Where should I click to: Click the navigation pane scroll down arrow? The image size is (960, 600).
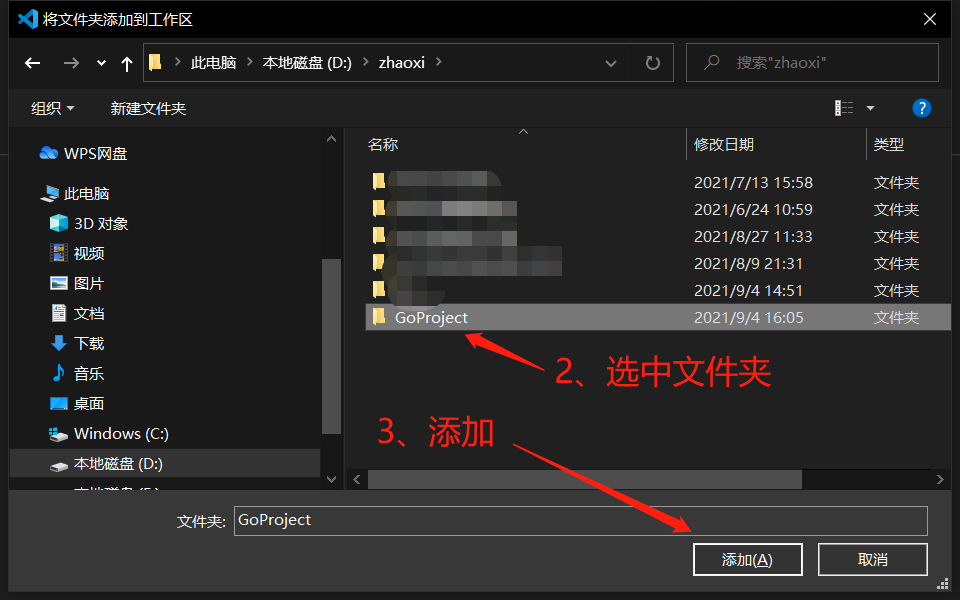331,479
